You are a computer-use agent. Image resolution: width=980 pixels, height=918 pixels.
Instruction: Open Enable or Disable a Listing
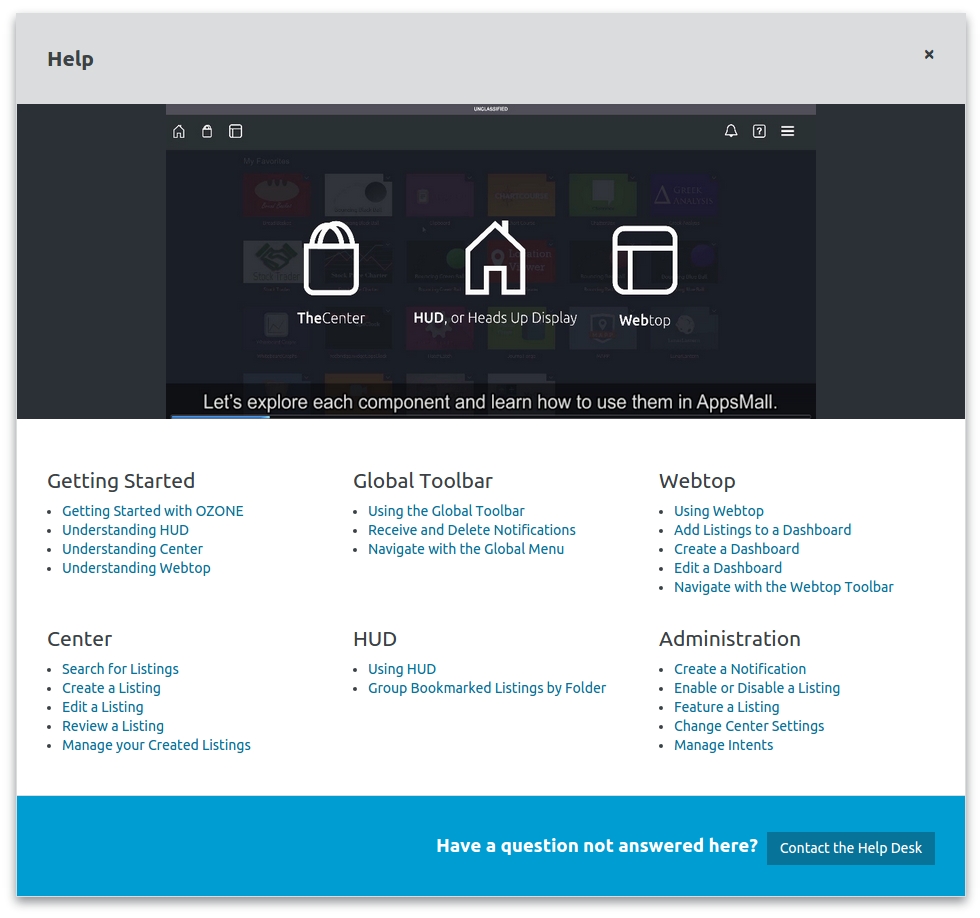point(757,688)
